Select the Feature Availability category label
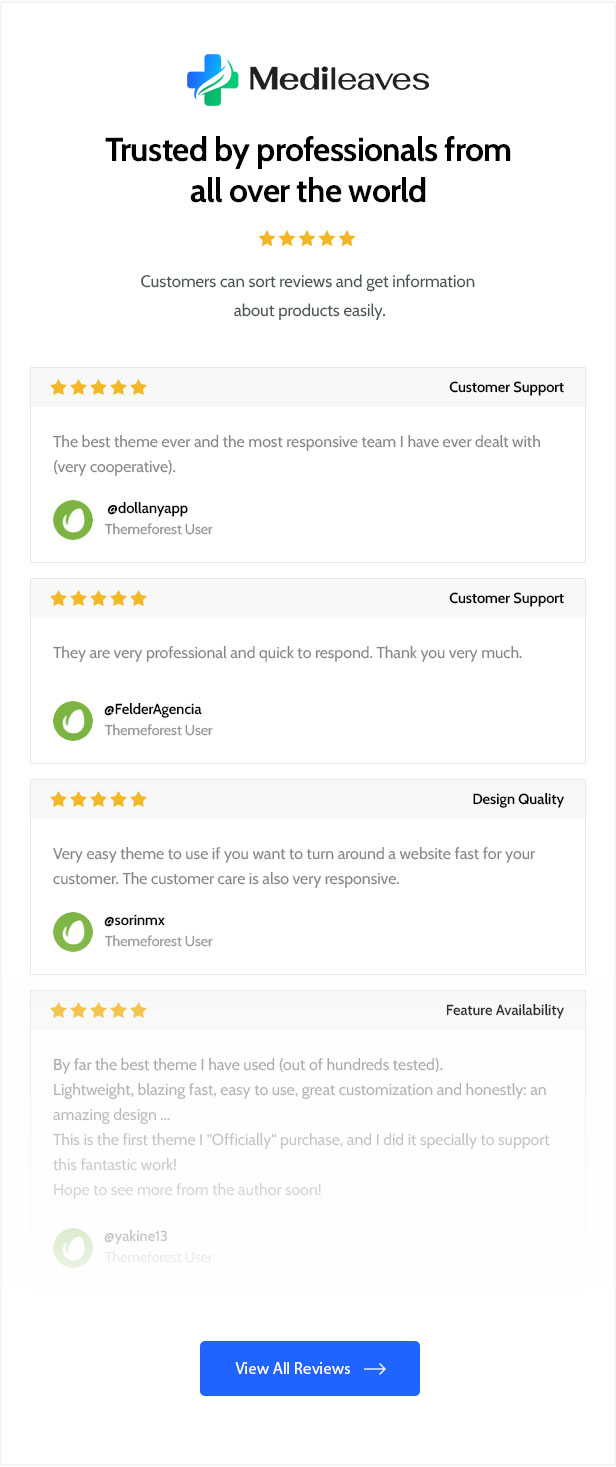 505,1010
